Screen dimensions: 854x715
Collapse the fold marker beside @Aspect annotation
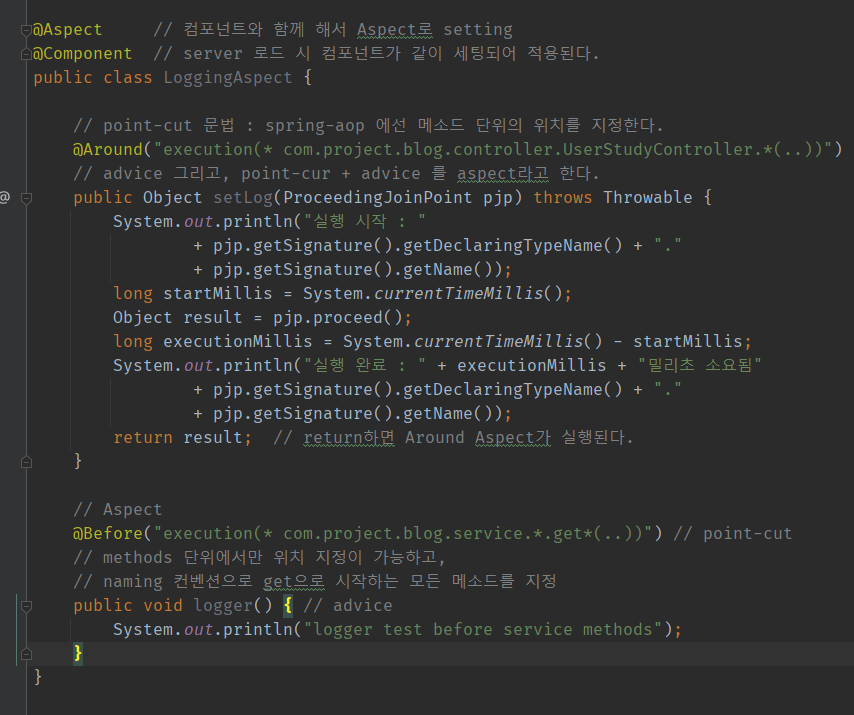point(26,30)
